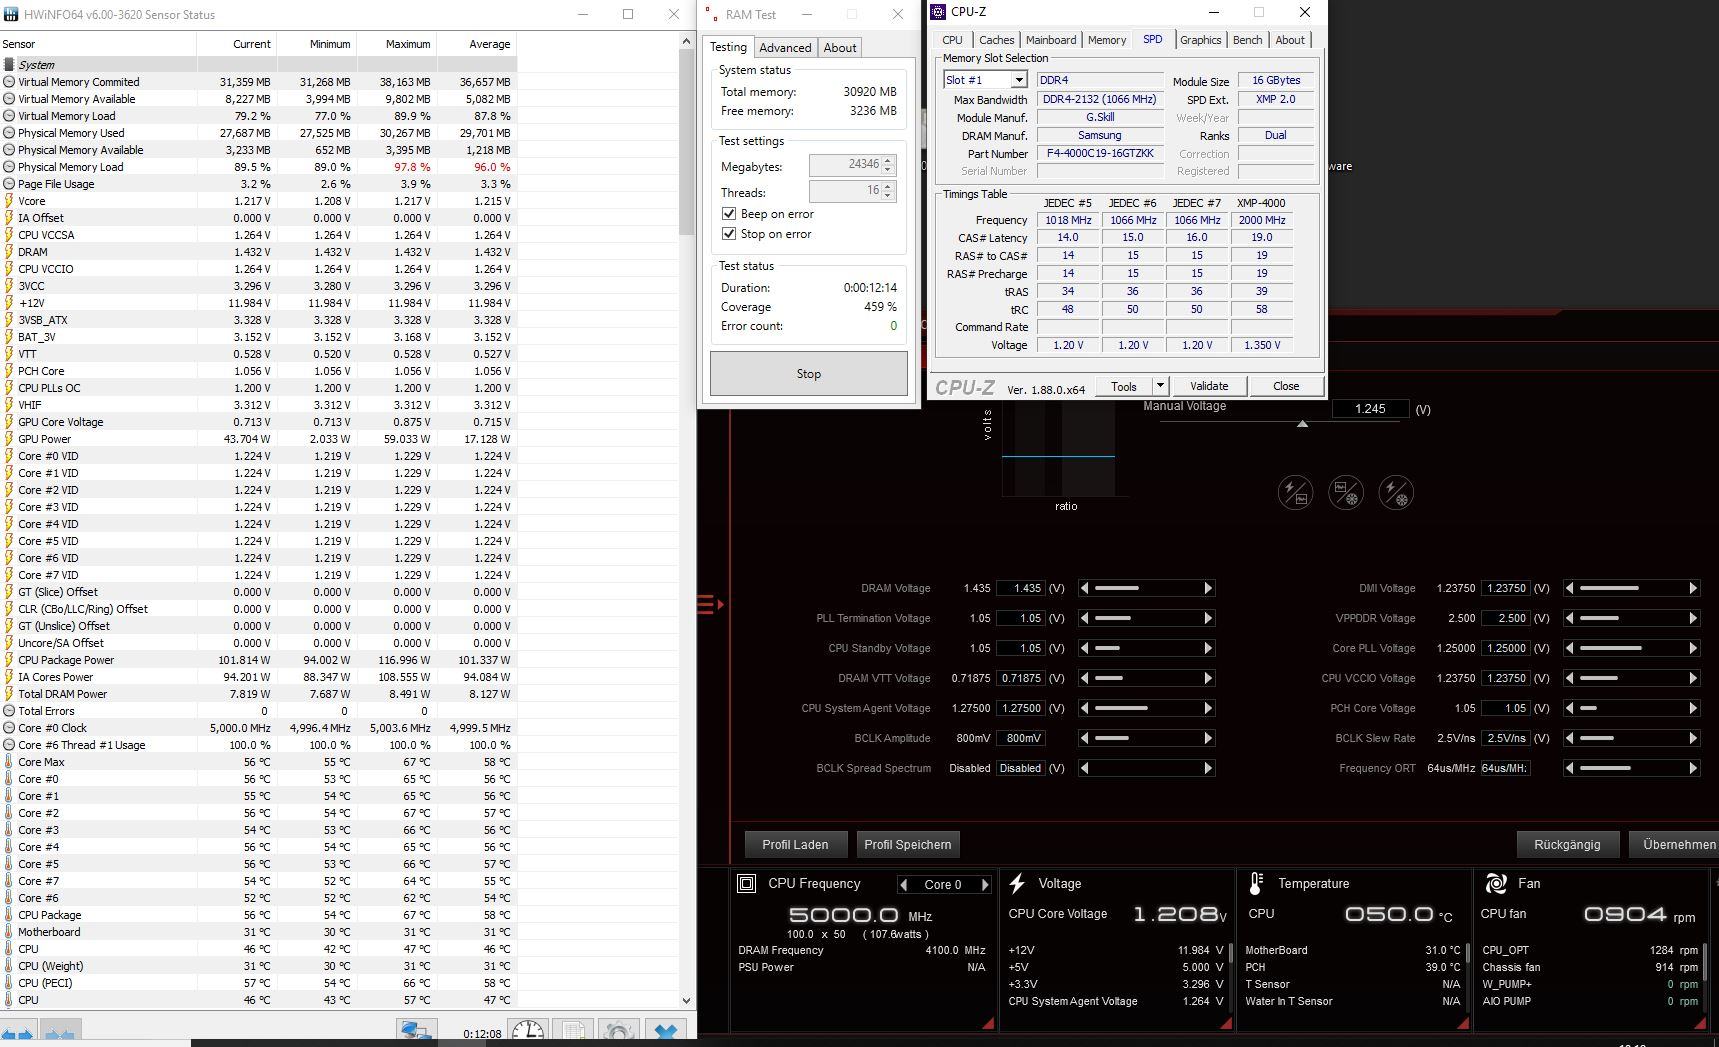Click the middle fan mode round icon
1719x1047 pixels.
pyautogui.click(x=1345, y=492)
